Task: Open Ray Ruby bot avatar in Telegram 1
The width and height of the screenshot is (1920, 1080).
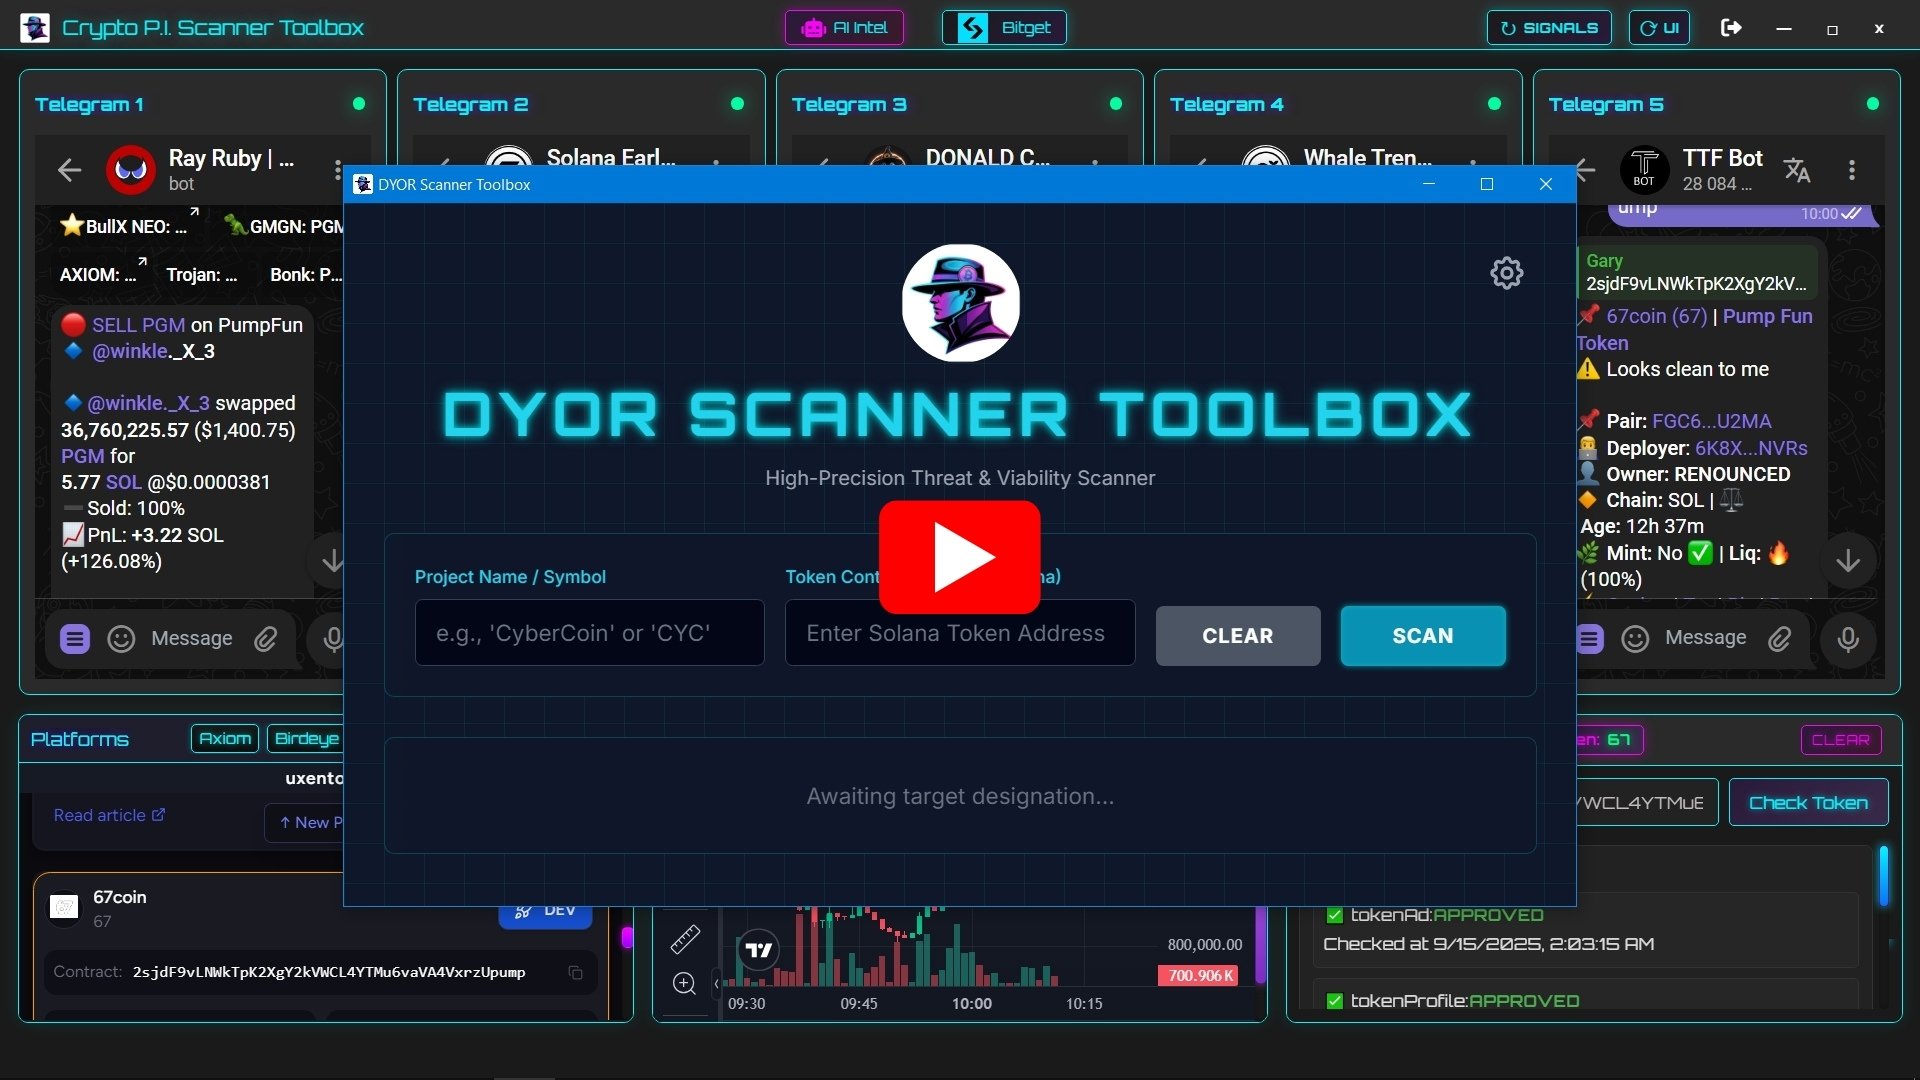Action: tap(131, 170)
